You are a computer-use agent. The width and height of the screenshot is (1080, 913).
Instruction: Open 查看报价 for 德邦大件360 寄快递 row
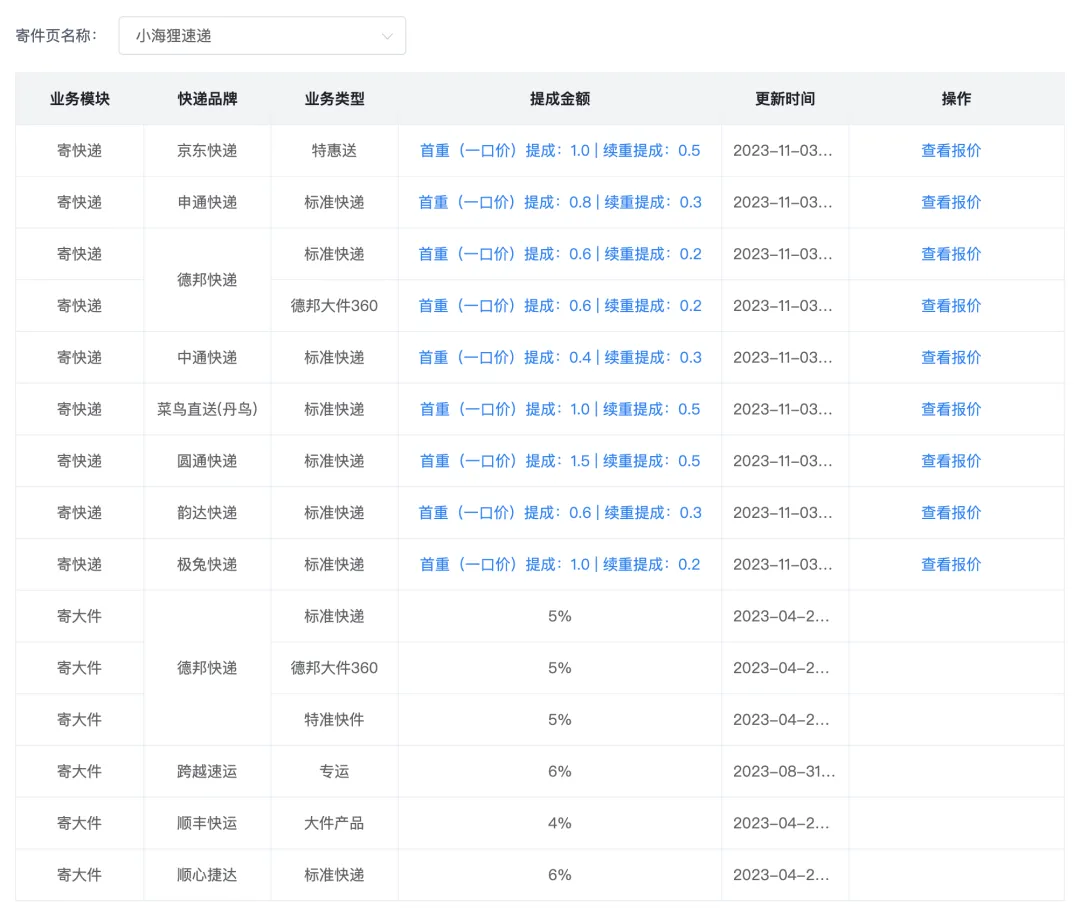(x=951, y=306)
